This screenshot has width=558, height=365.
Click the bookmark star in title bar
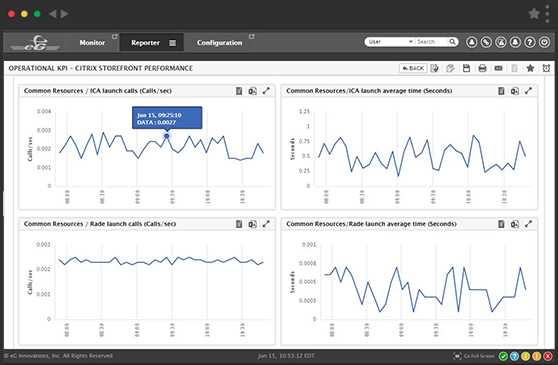pos(534,14)
